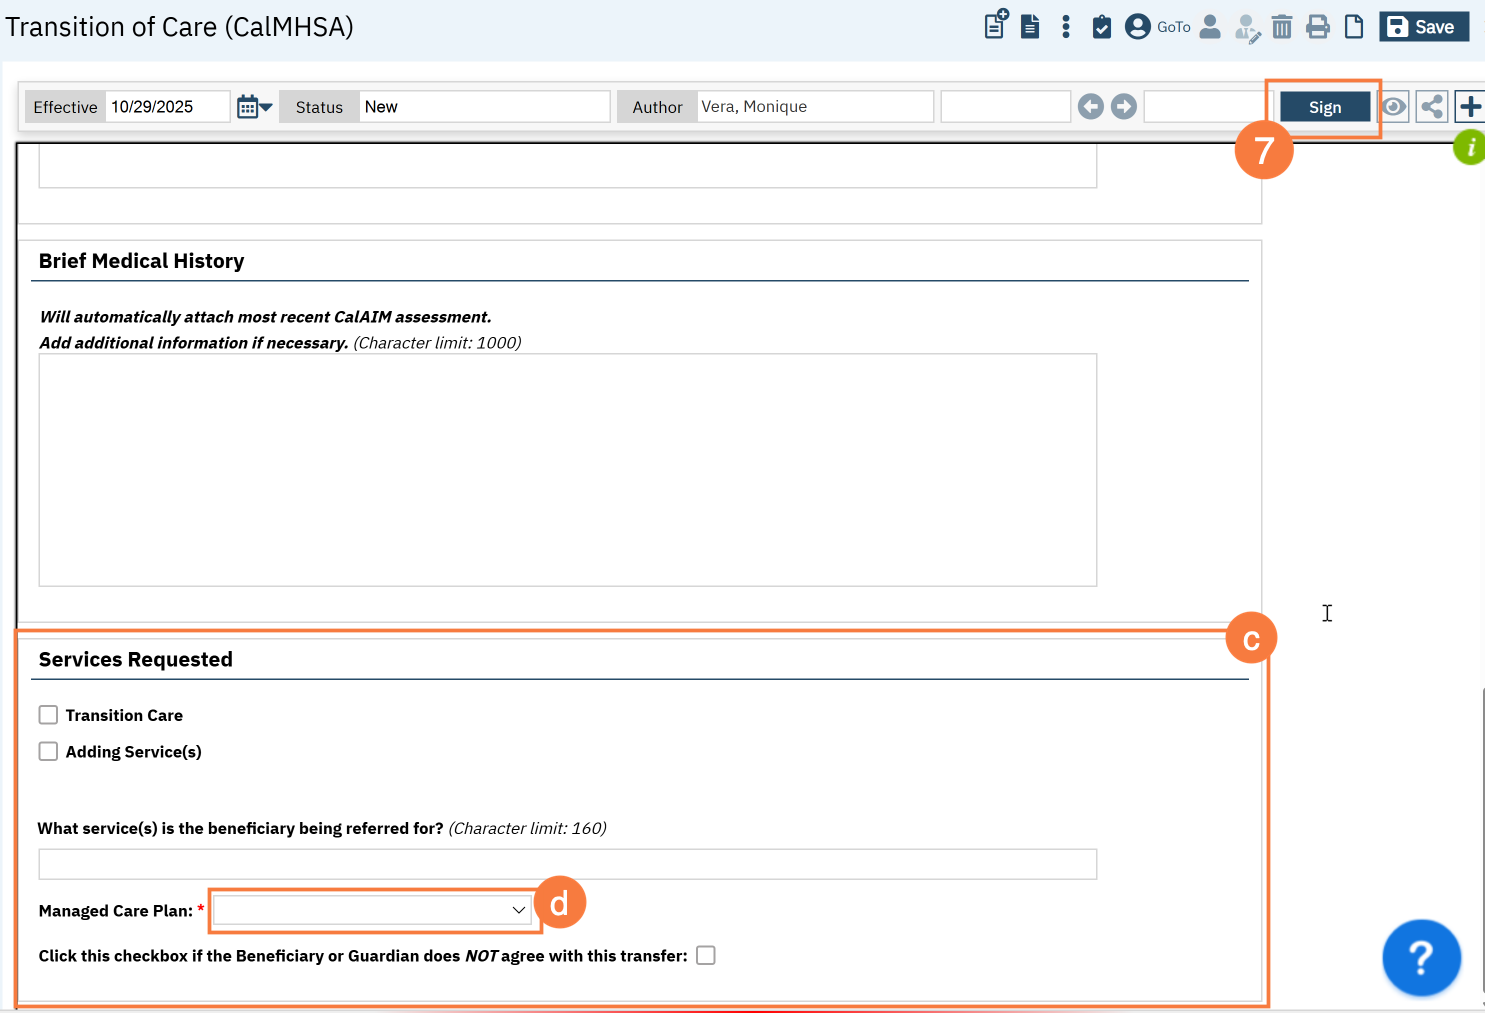Viewport: 1485px width, 1013px height.
Task: Click the services referred for text field
Action: (567, 864)
